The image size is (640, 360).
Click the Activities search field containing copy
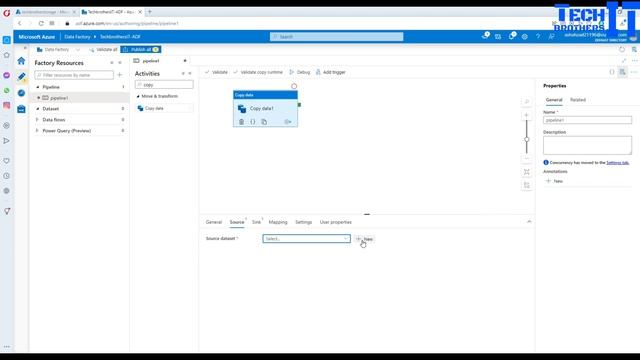click(164, 85)
